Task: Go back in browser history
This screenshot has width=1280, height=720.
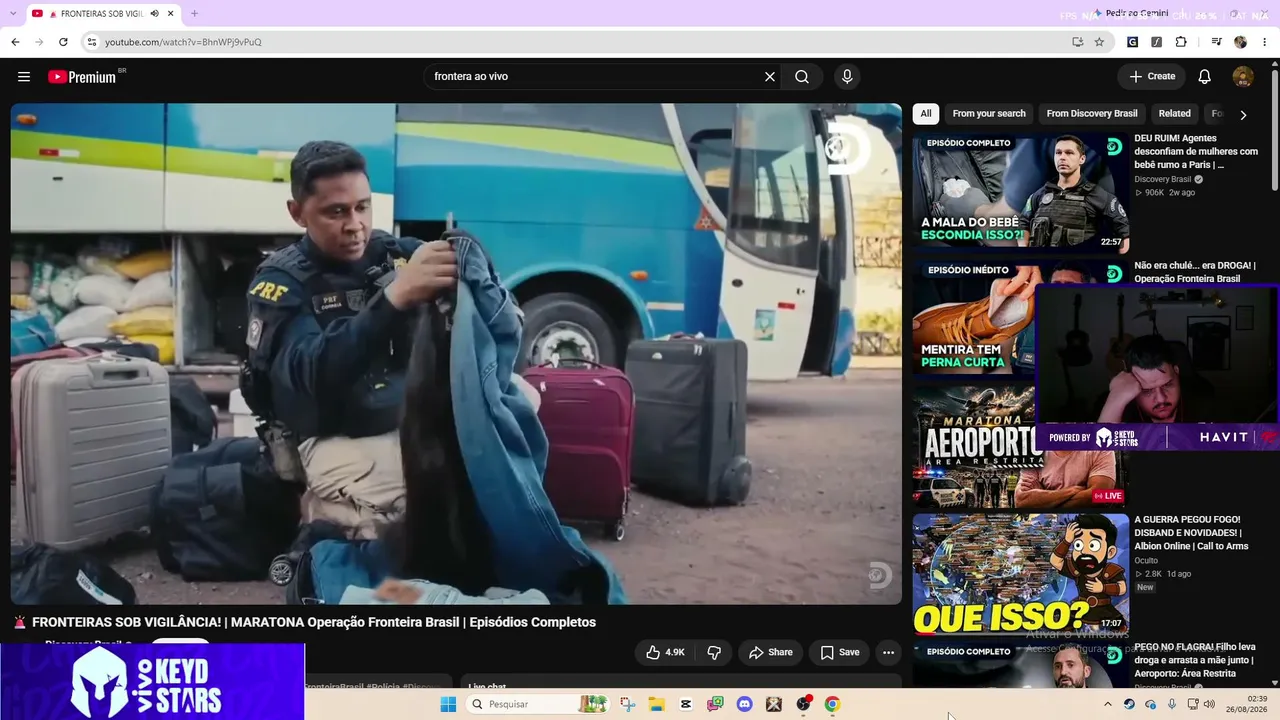Action: tap(15, 42)
